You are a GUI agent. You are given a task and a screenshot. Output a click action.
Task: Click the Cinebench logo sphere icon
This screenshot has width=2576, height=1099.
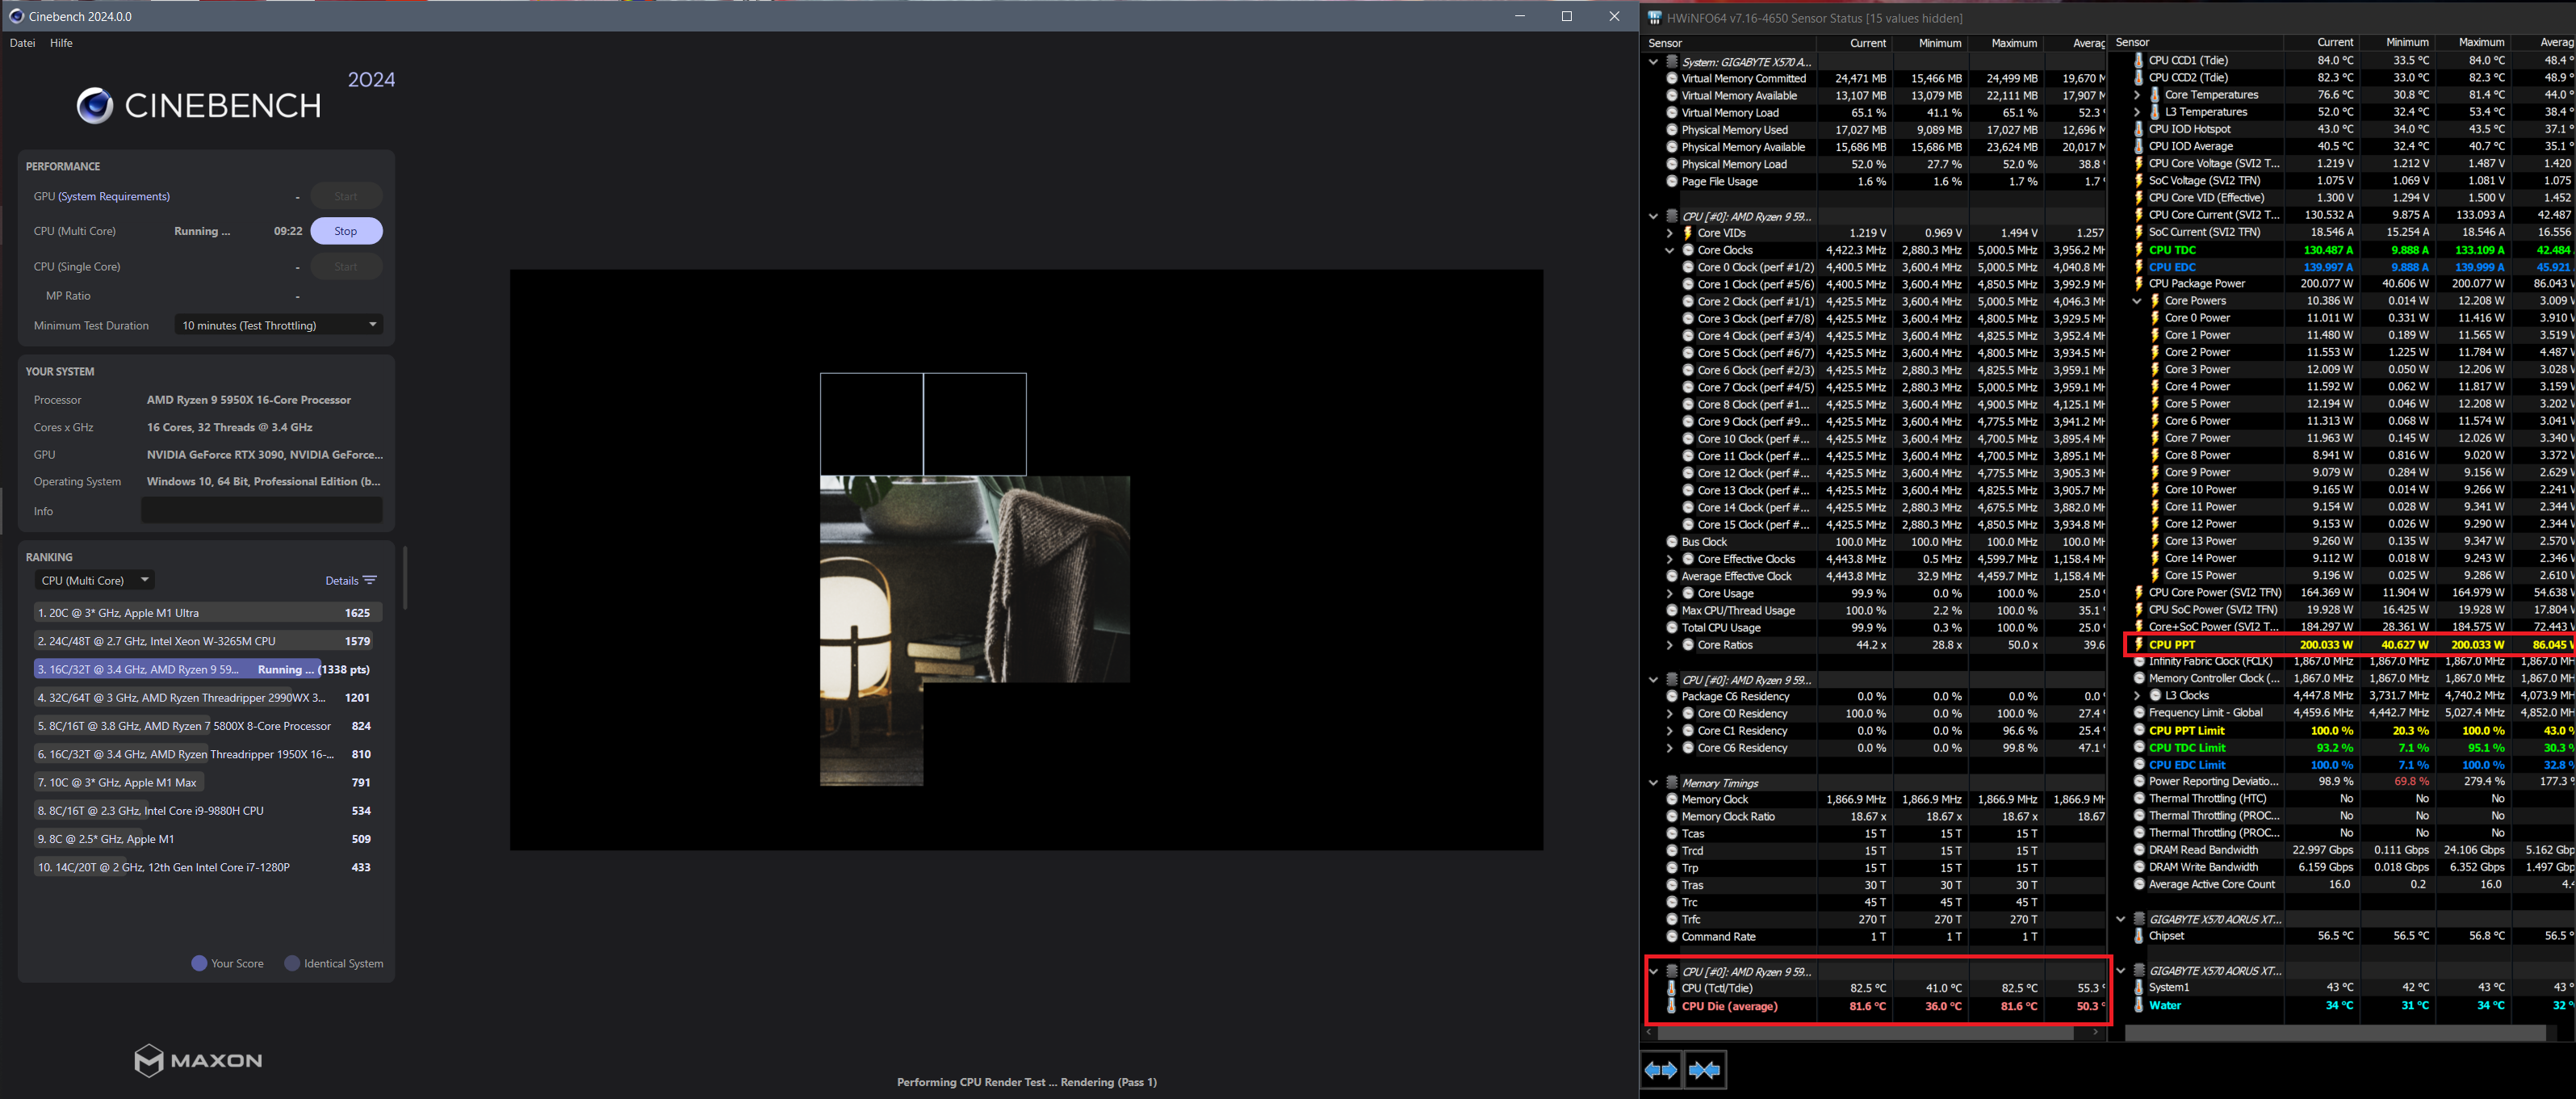(x=95, y=105)
